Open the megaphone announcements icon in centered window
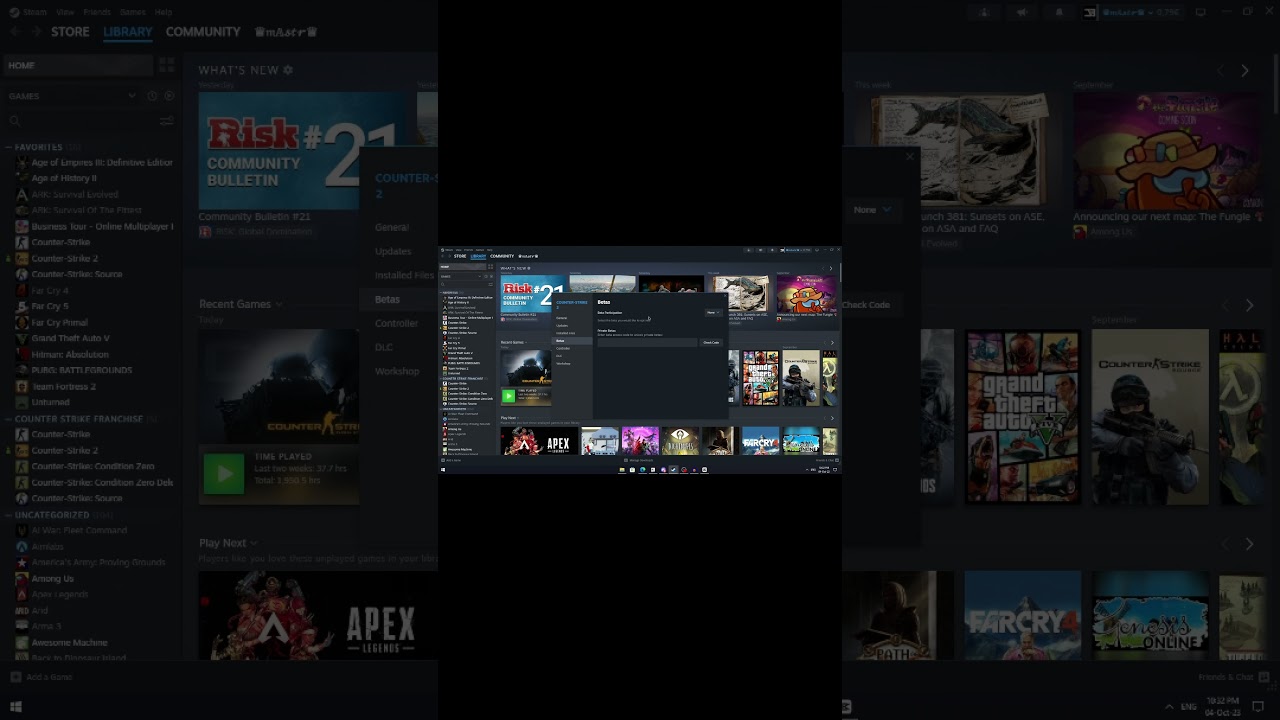 coord(759,250)
